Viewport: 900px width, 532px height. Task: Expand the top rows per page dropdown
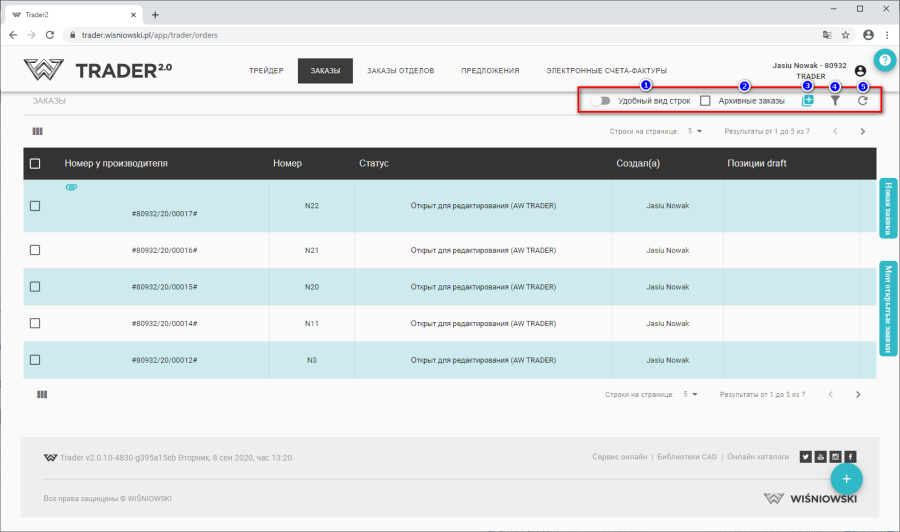(694, 131)
